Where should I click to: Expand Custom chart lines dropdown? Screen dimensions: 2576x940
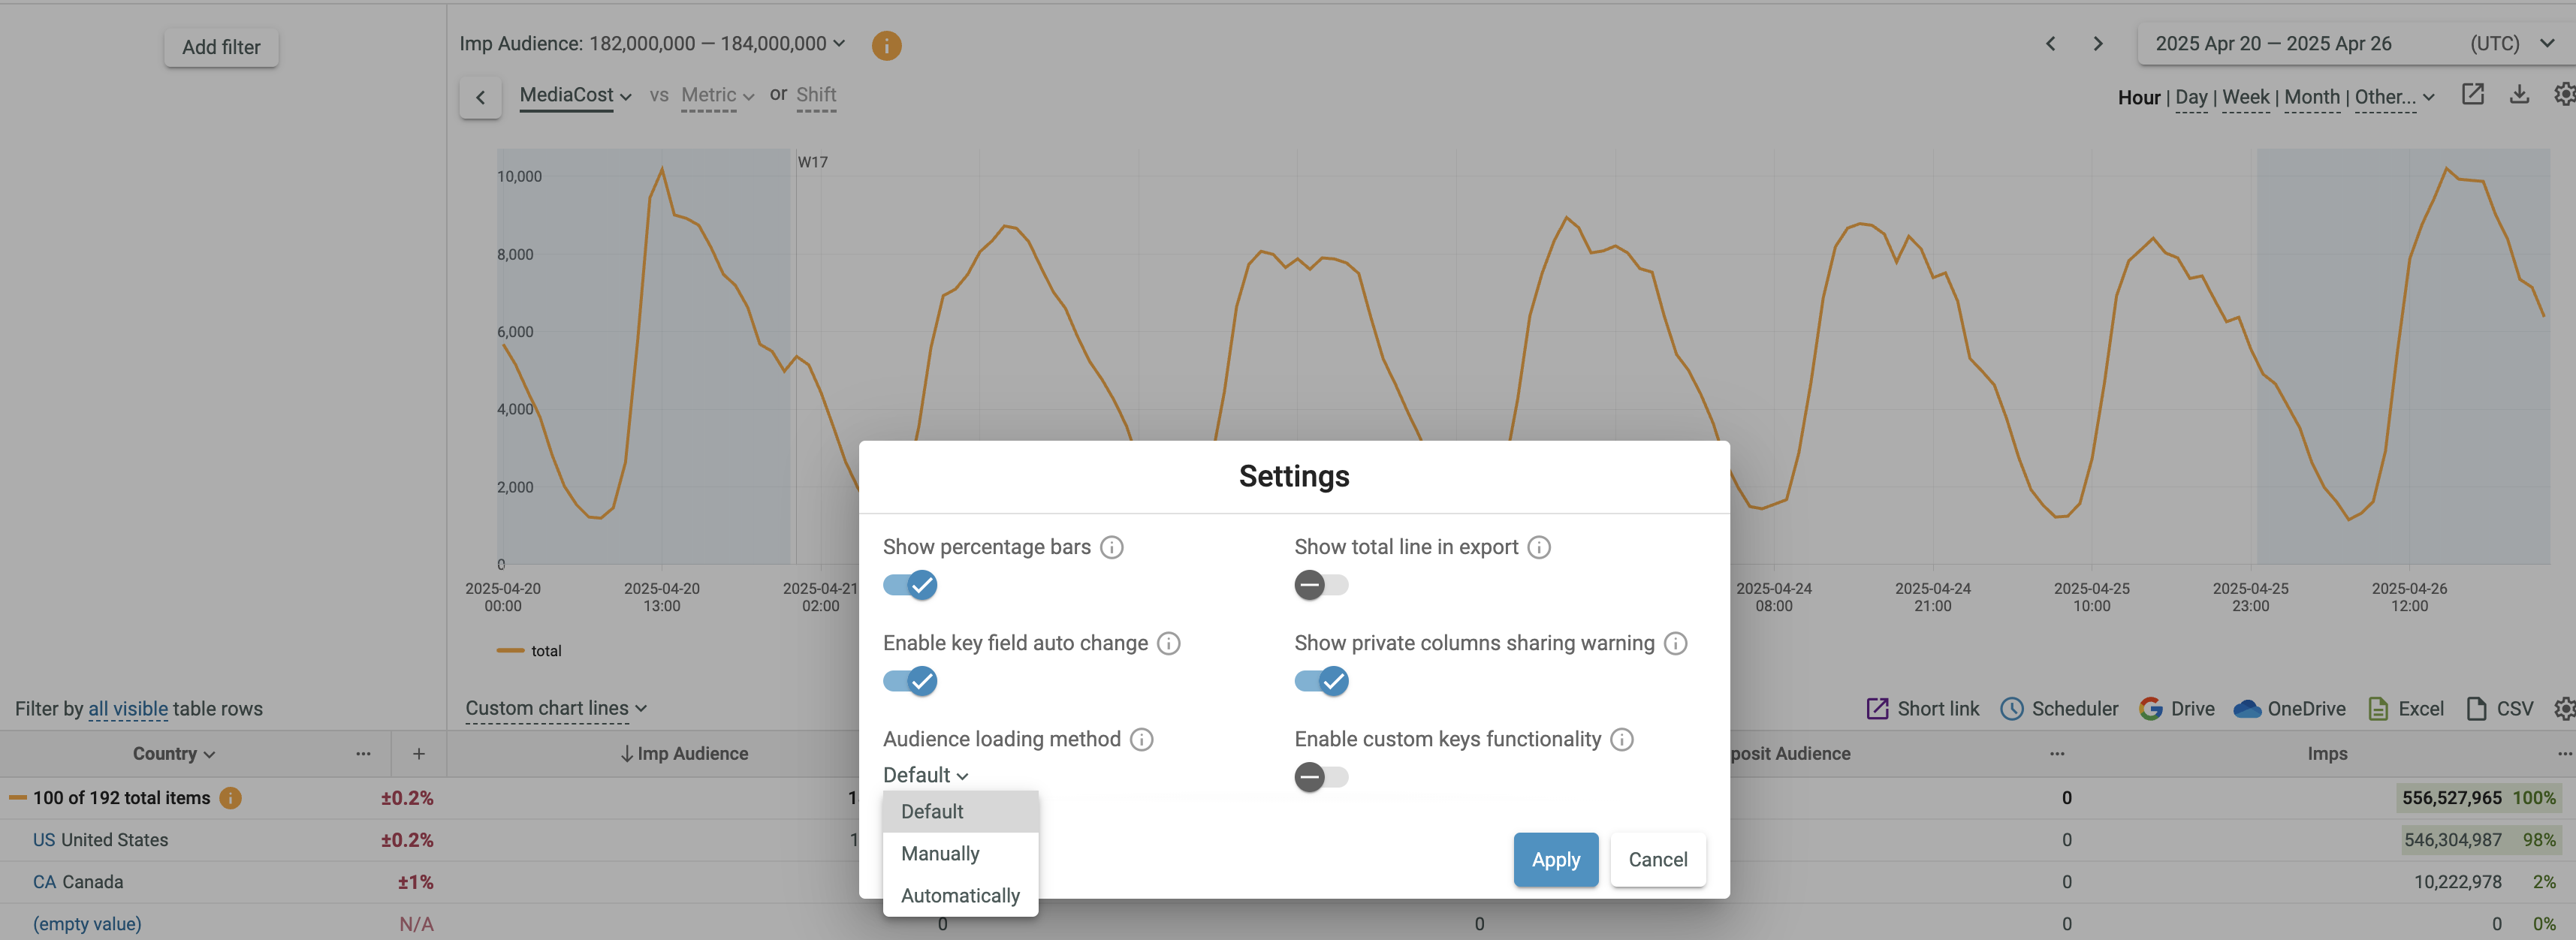(556, 708)
